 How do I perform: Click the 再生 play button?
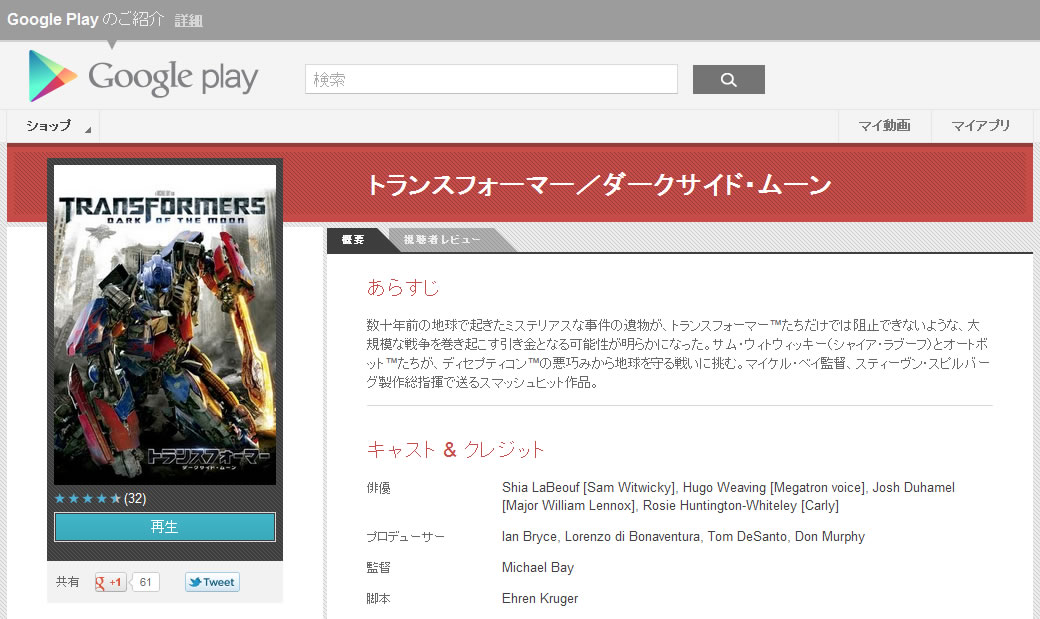click(164, 527)
